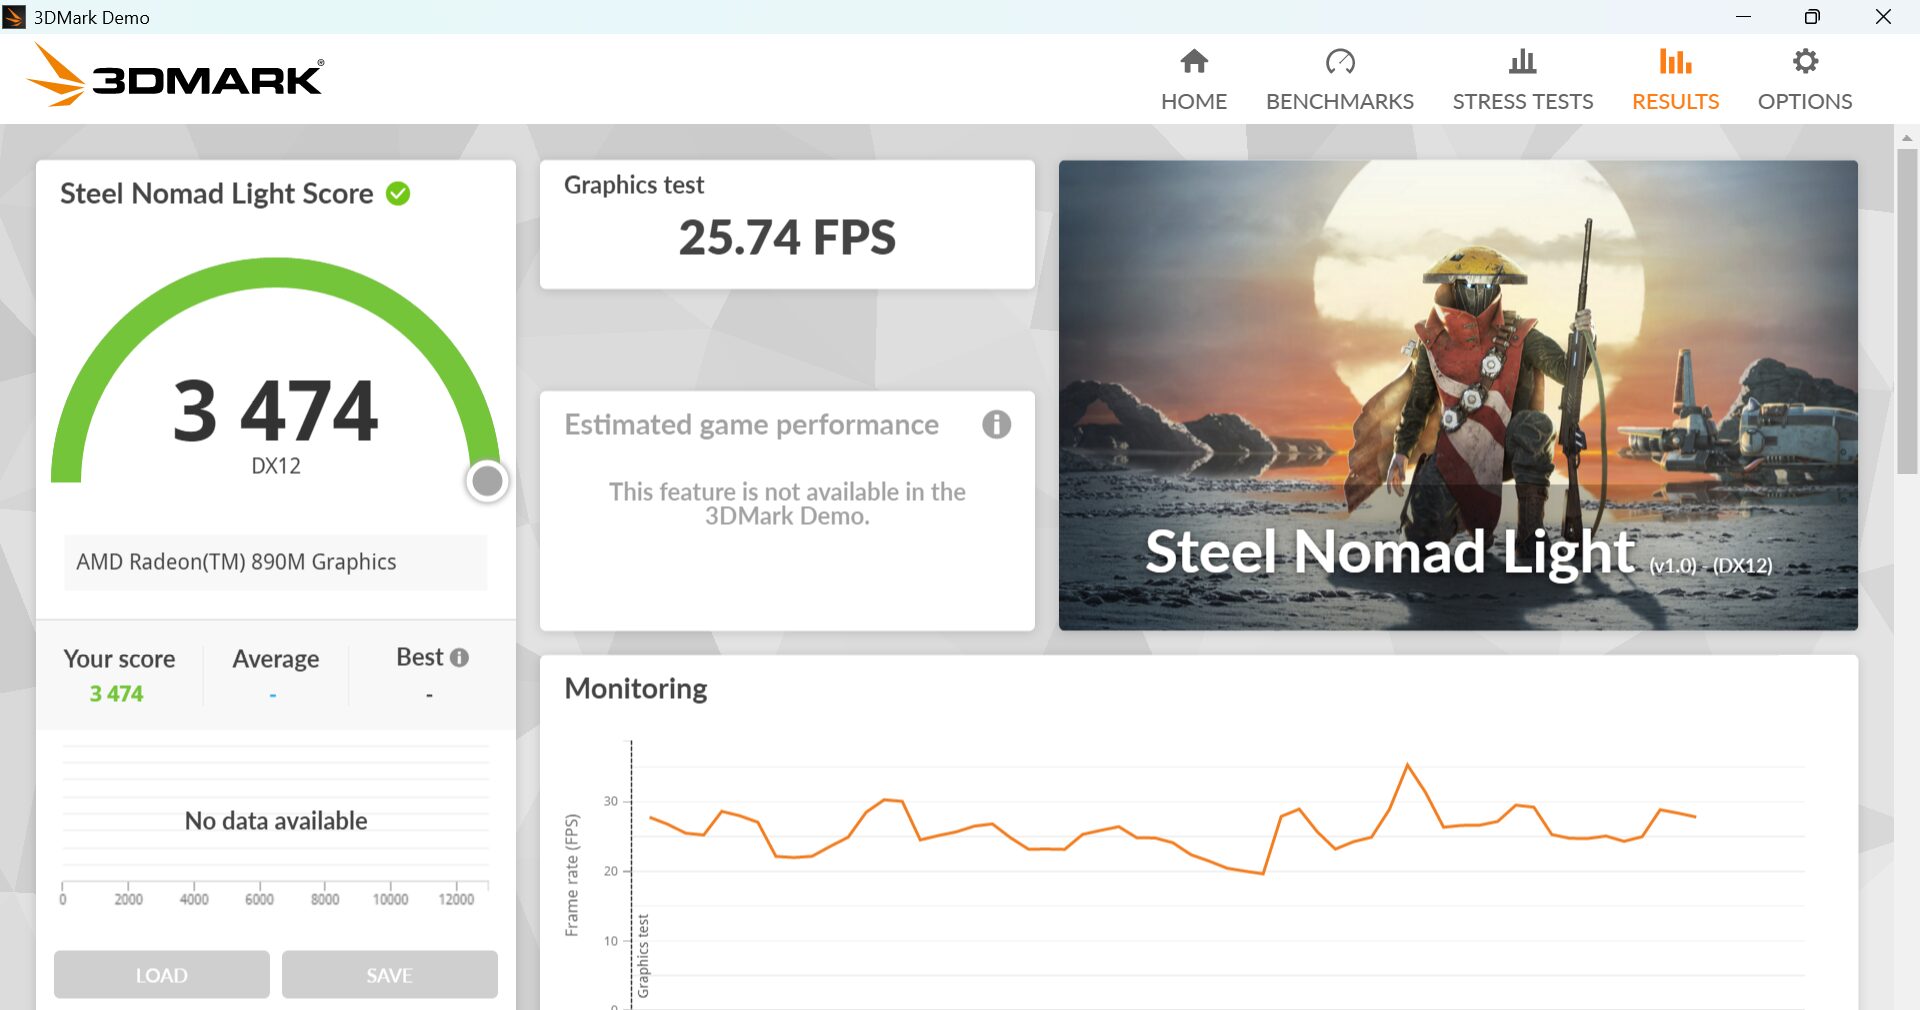This screenshot has width=1920, height=1010.
Task: Click info icon next to Best
Action: pos(459,658)
